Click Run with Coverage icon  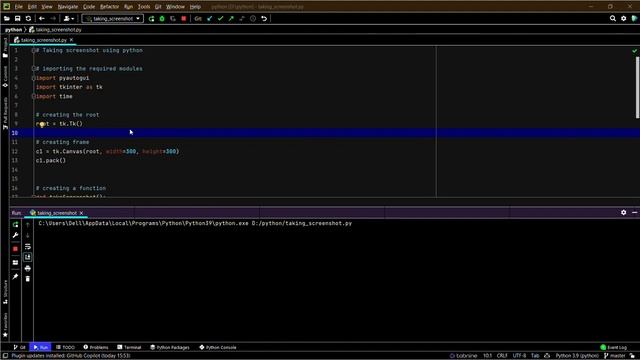click(173, 18)
